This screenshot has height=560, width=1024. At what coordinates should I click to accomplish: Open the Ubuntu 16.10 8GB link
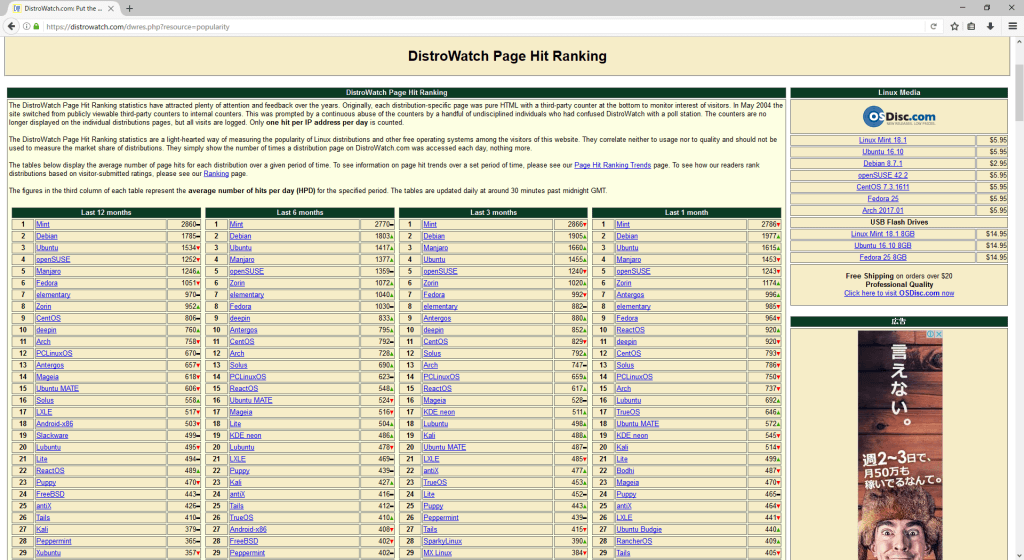[882, 246]
